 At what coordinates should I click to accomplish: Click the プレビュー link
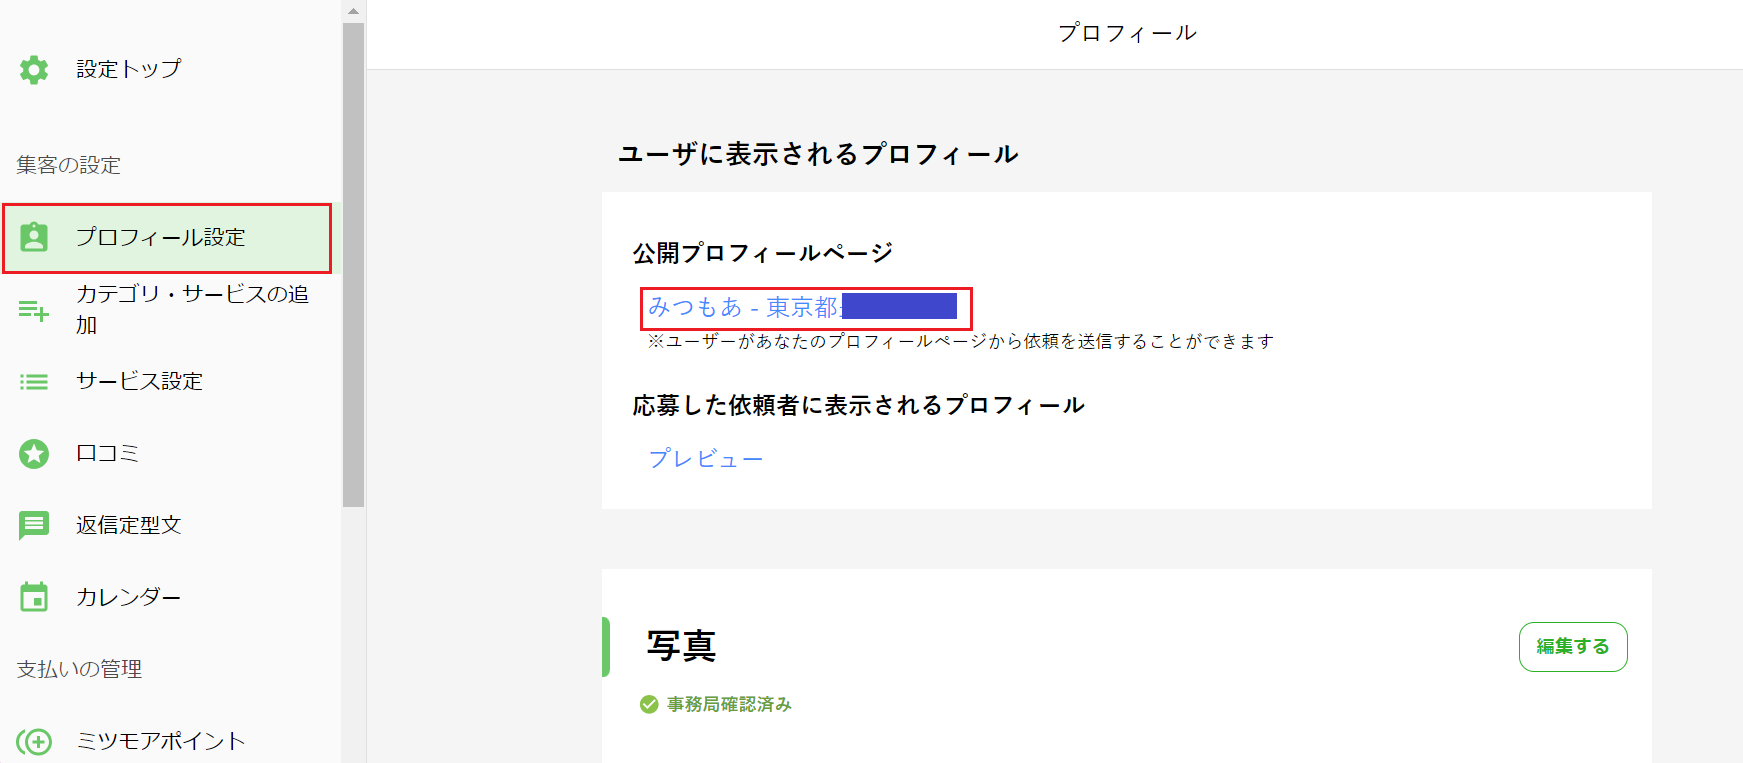tap(706, 459)
